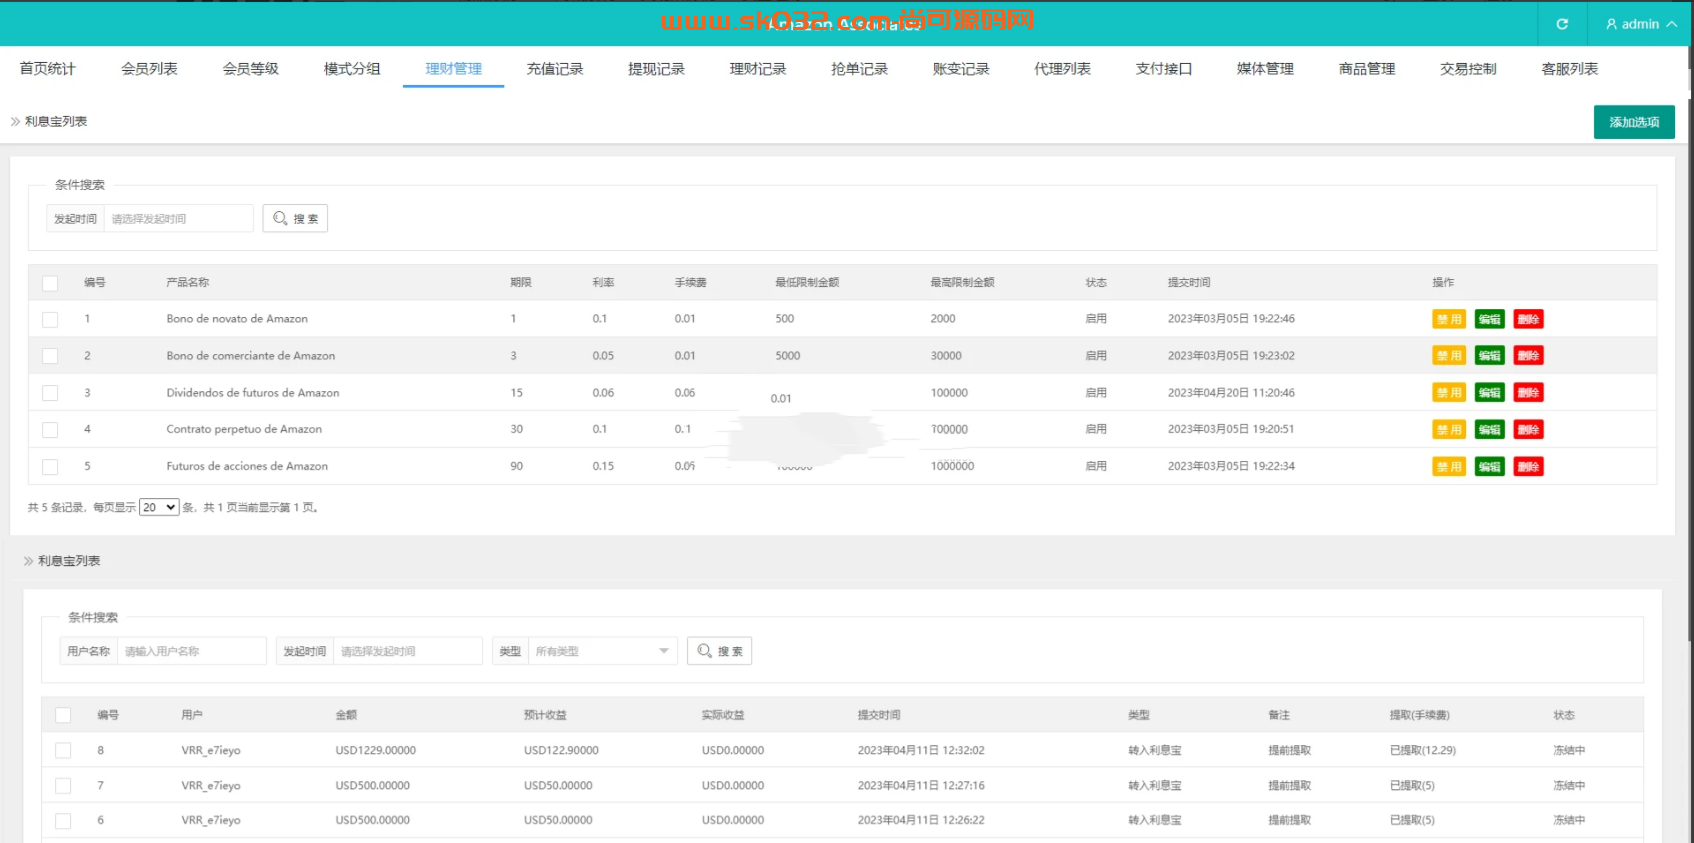
Task: Open the rows-per-page dropdown showing 20
Action: click(159, 507)
